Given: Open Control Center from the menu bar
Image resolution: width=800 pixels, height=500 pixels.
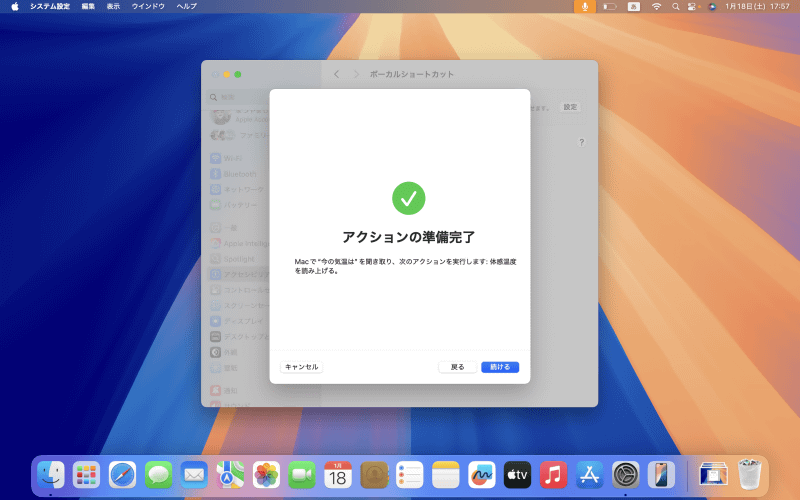Looking at the screenshot, I should pos(692,6).
